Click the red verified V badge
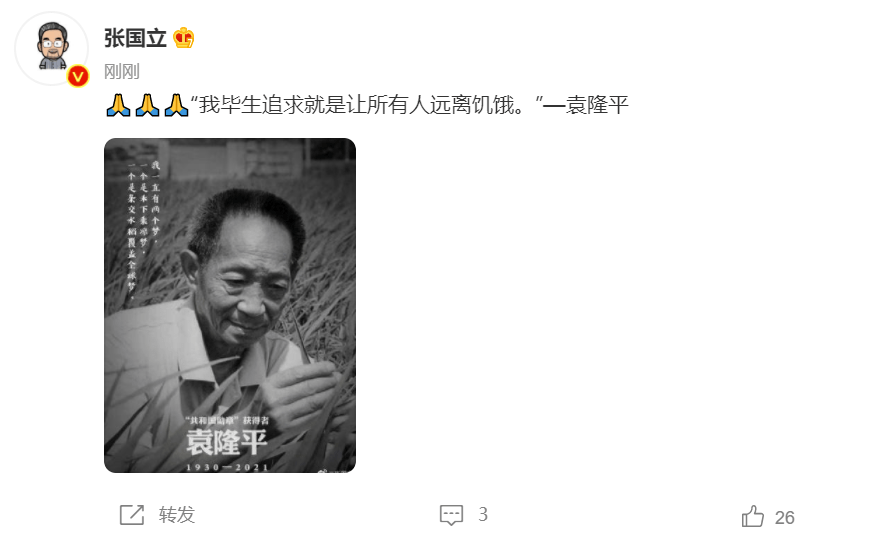Screen dimensions: 891x543 tap(78, 76)
